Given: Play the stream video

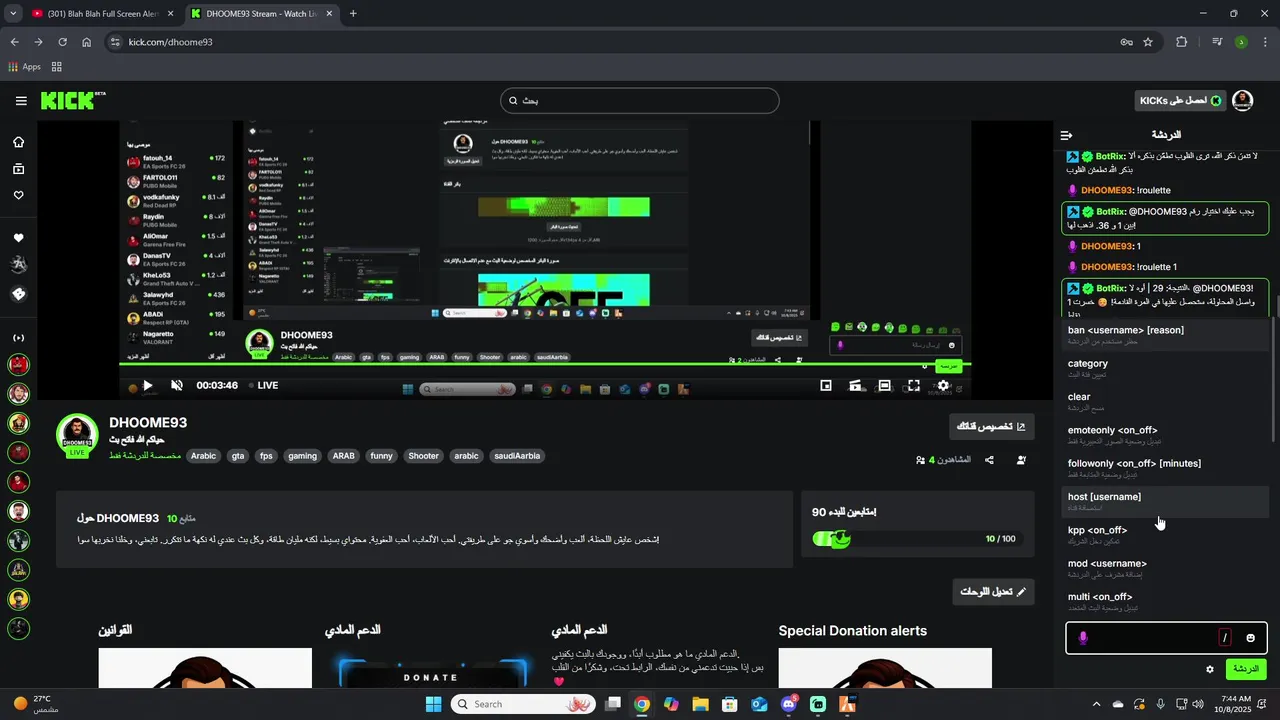Looking at the screenshot, I should coord(148,385).
